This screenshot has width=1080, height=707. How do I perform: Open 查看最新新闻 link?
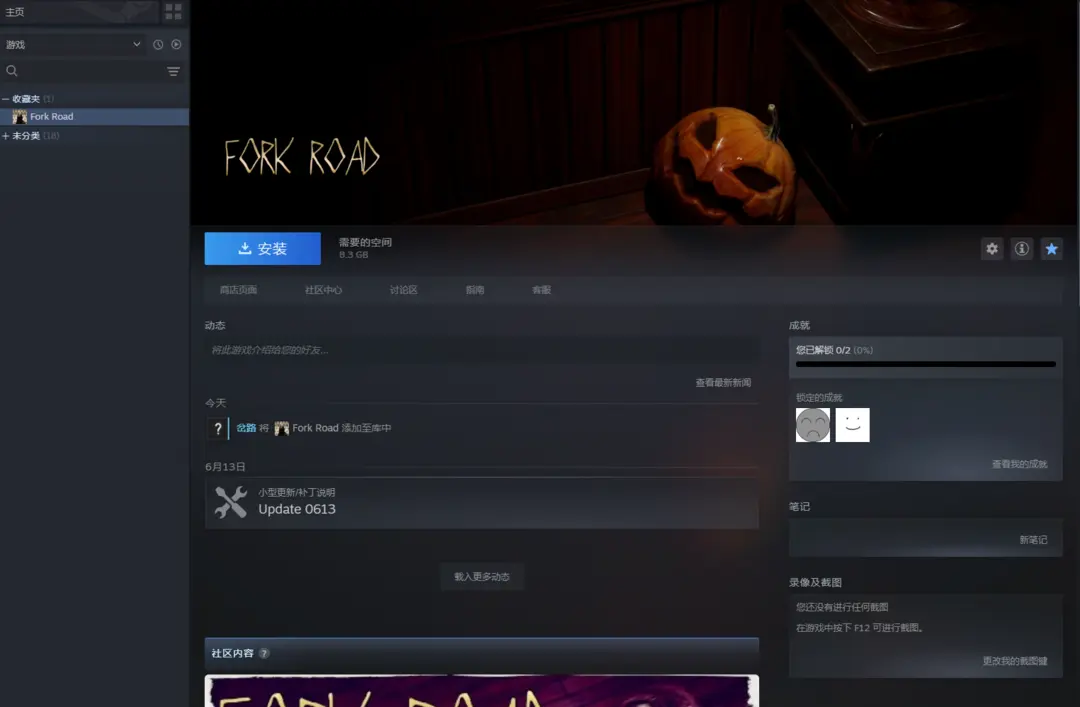click(x=723, y=382)
